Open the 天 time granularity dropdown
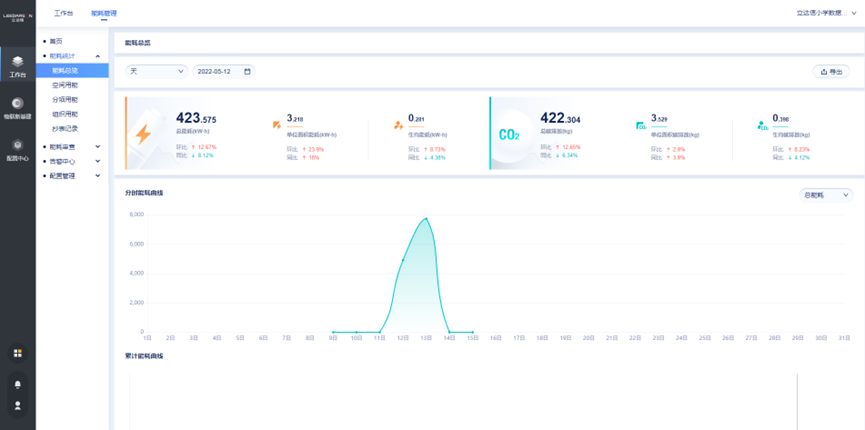The height and width of the screenshot is (430, 865). tap(157, 72)
